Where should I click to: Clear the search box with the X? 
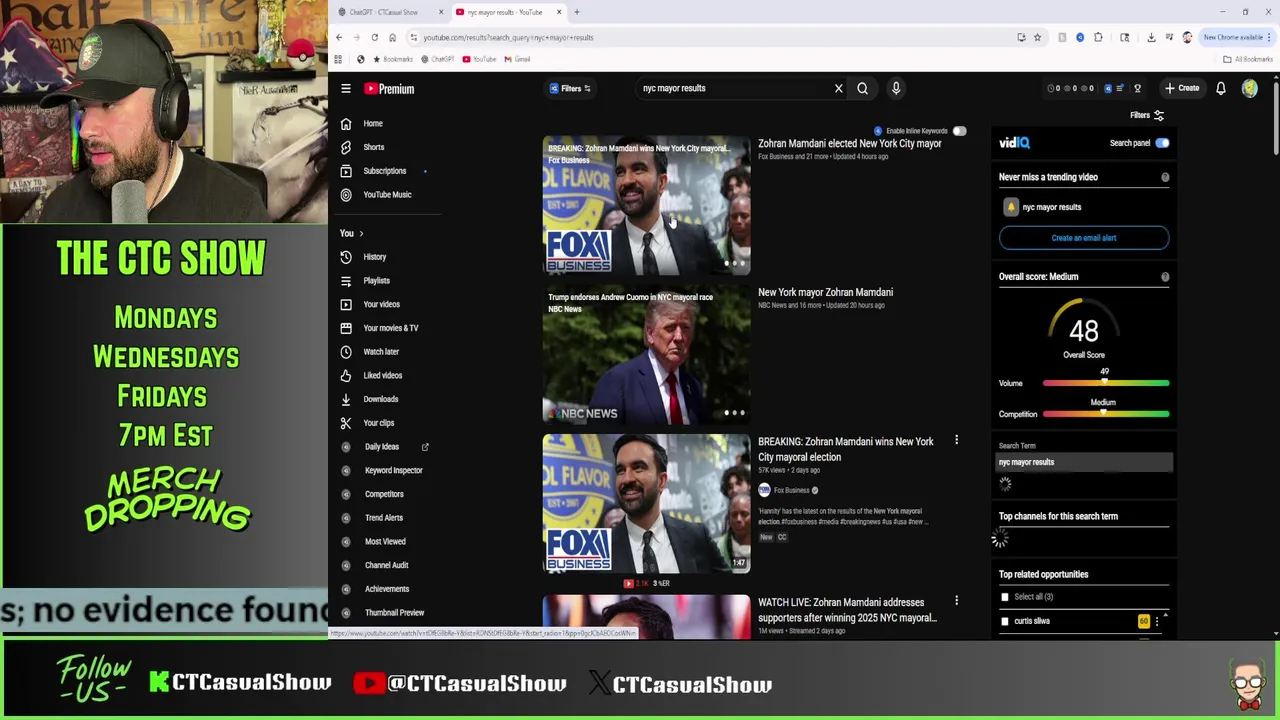point(839,88)
